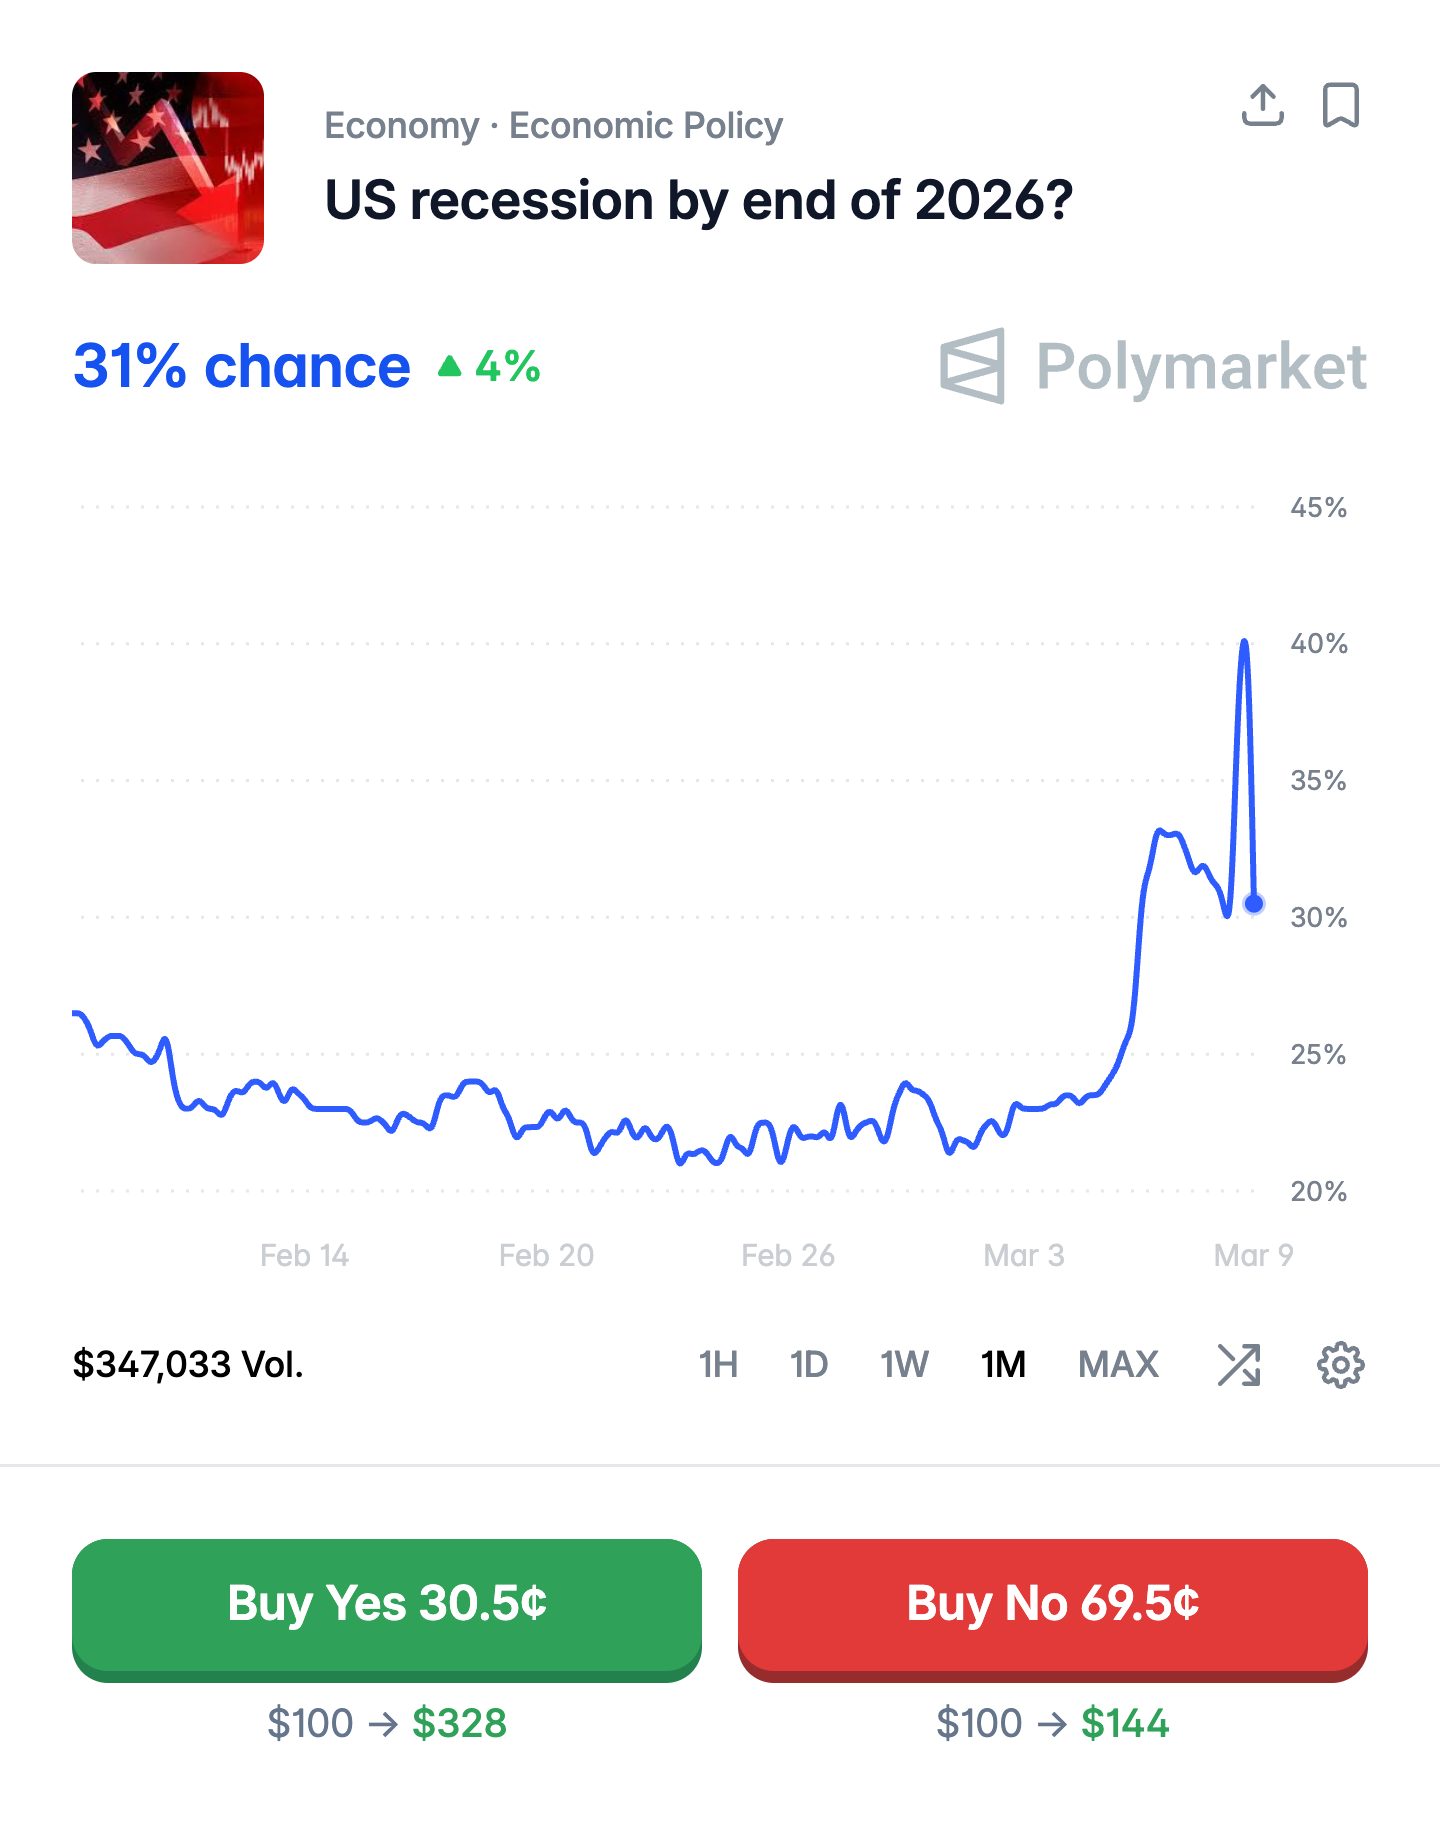Open chart settings gear icon
Viewport: 1440px width, 1824px height.
pos(1340,1364)
